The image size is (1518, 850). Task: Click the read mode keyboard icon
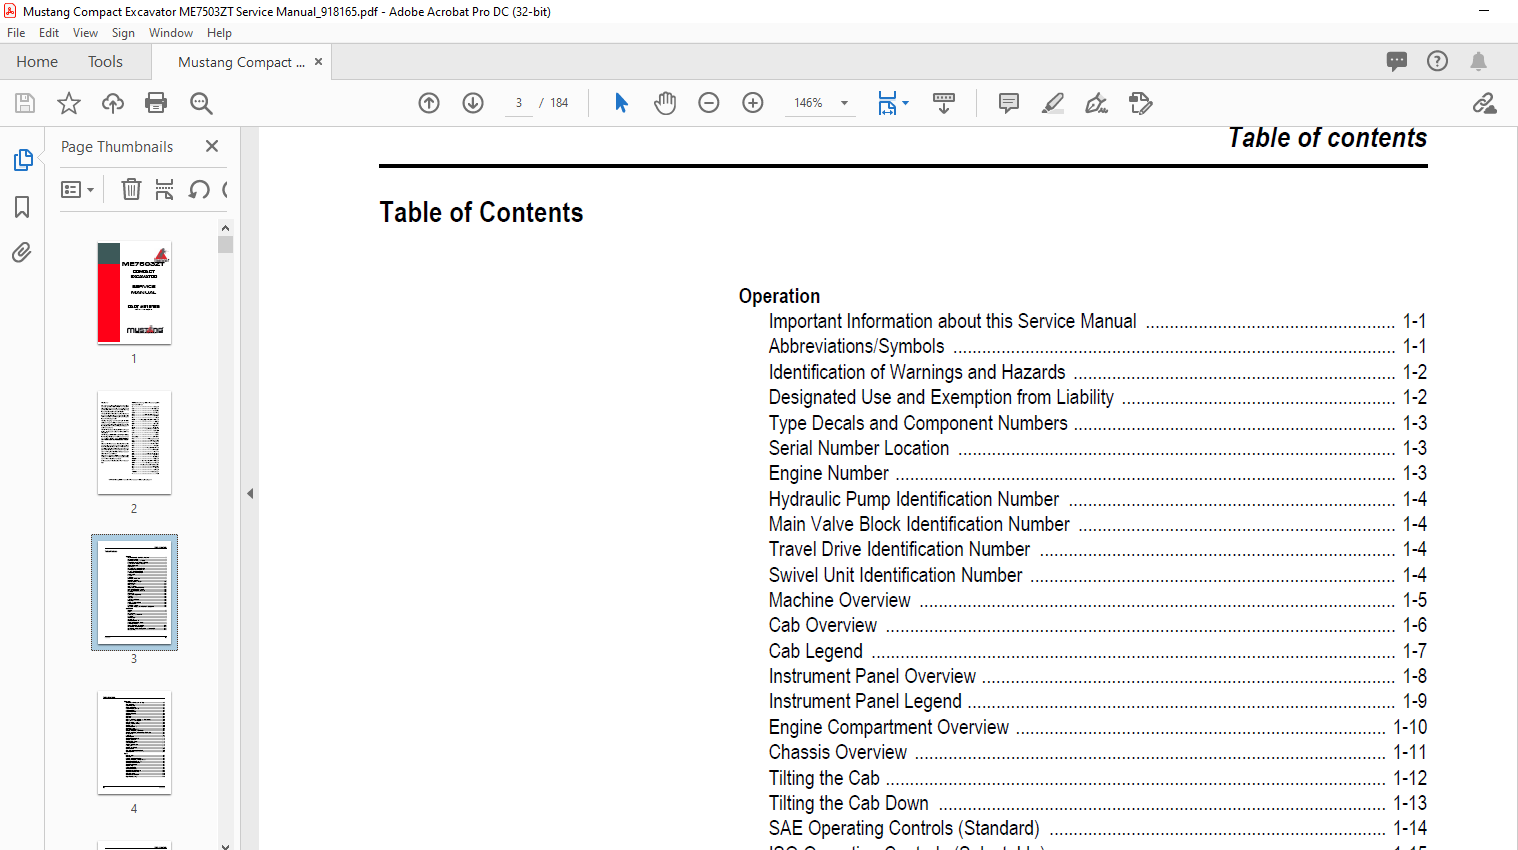pos(944,103)
